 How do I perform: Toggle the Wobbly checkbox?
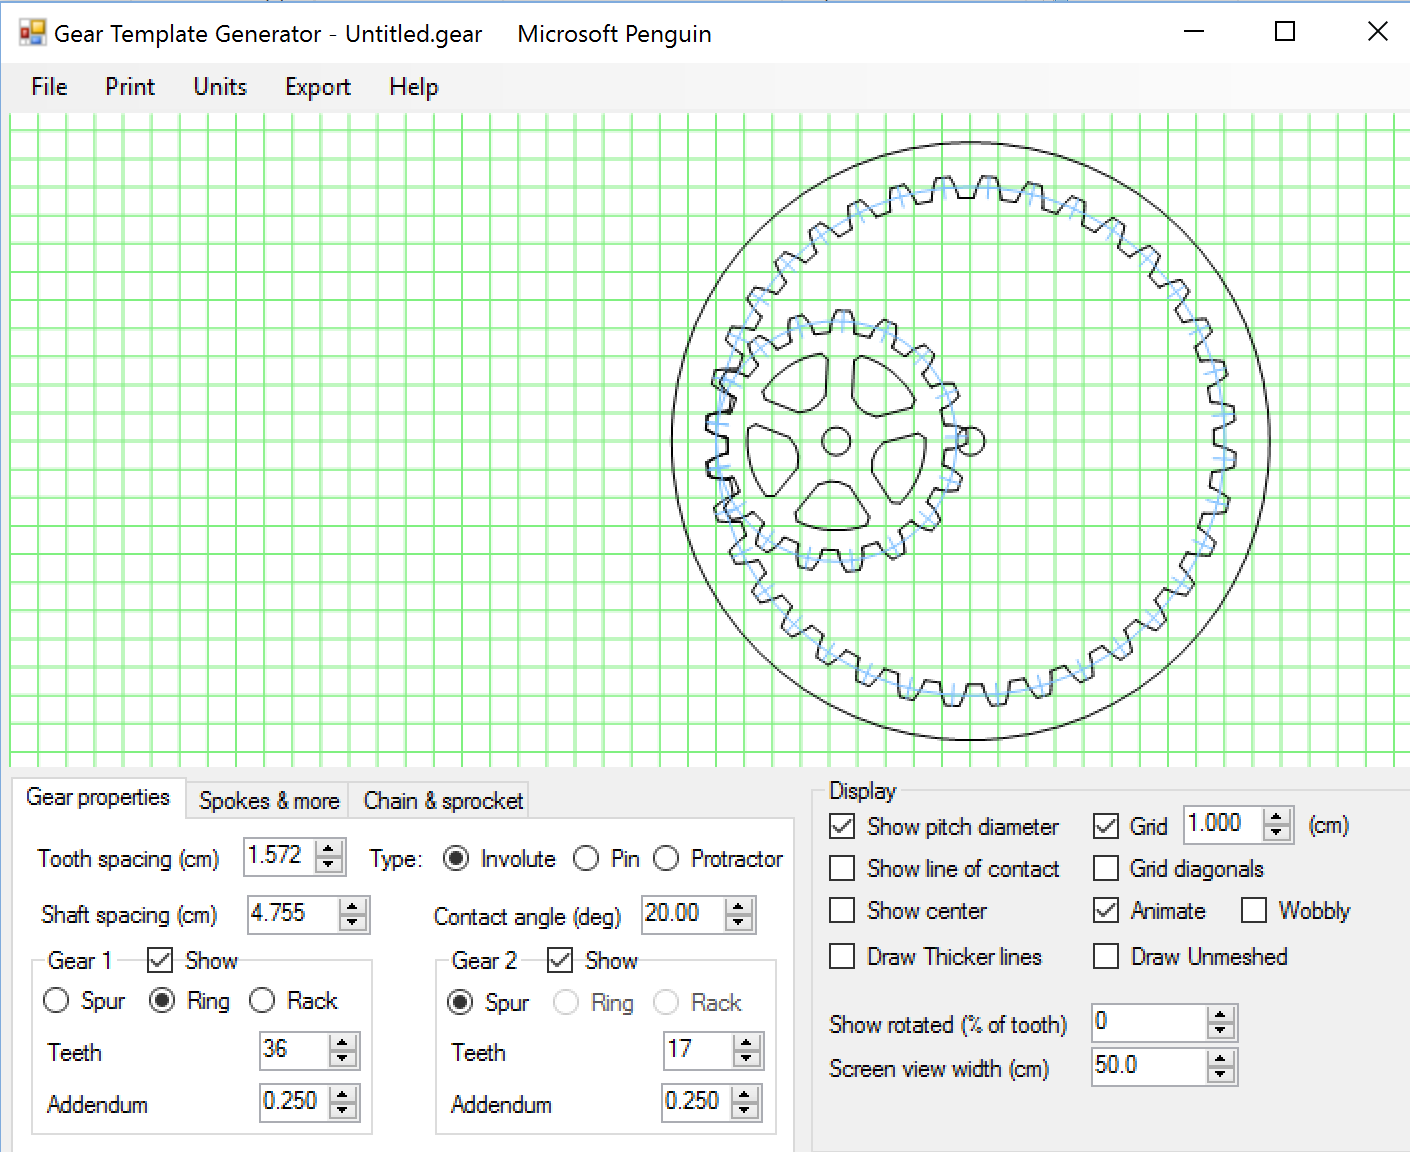click(x=1254, y=910)
